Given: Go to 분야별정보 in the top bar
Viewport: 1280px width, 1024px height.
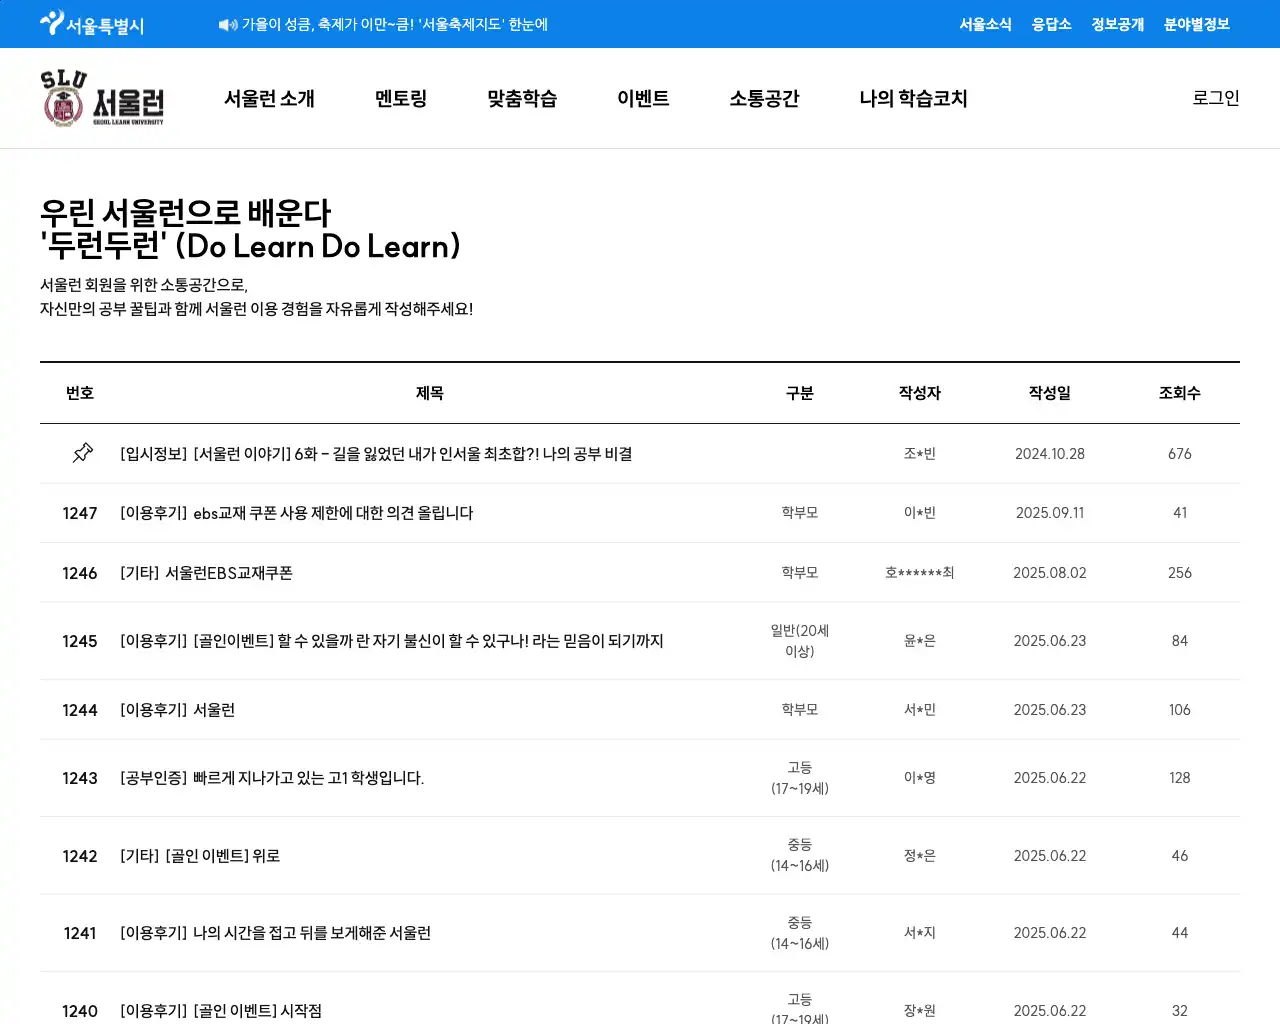Looking at the screenshot, I should click(x=1196, y=24).
